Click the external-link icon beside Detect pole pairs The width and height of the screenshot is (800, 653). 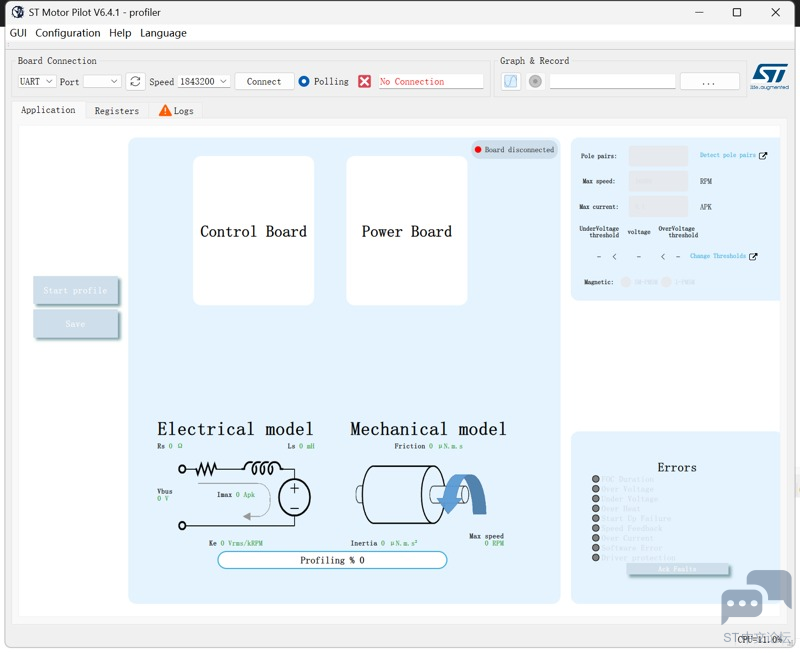[x=763, y=156]
